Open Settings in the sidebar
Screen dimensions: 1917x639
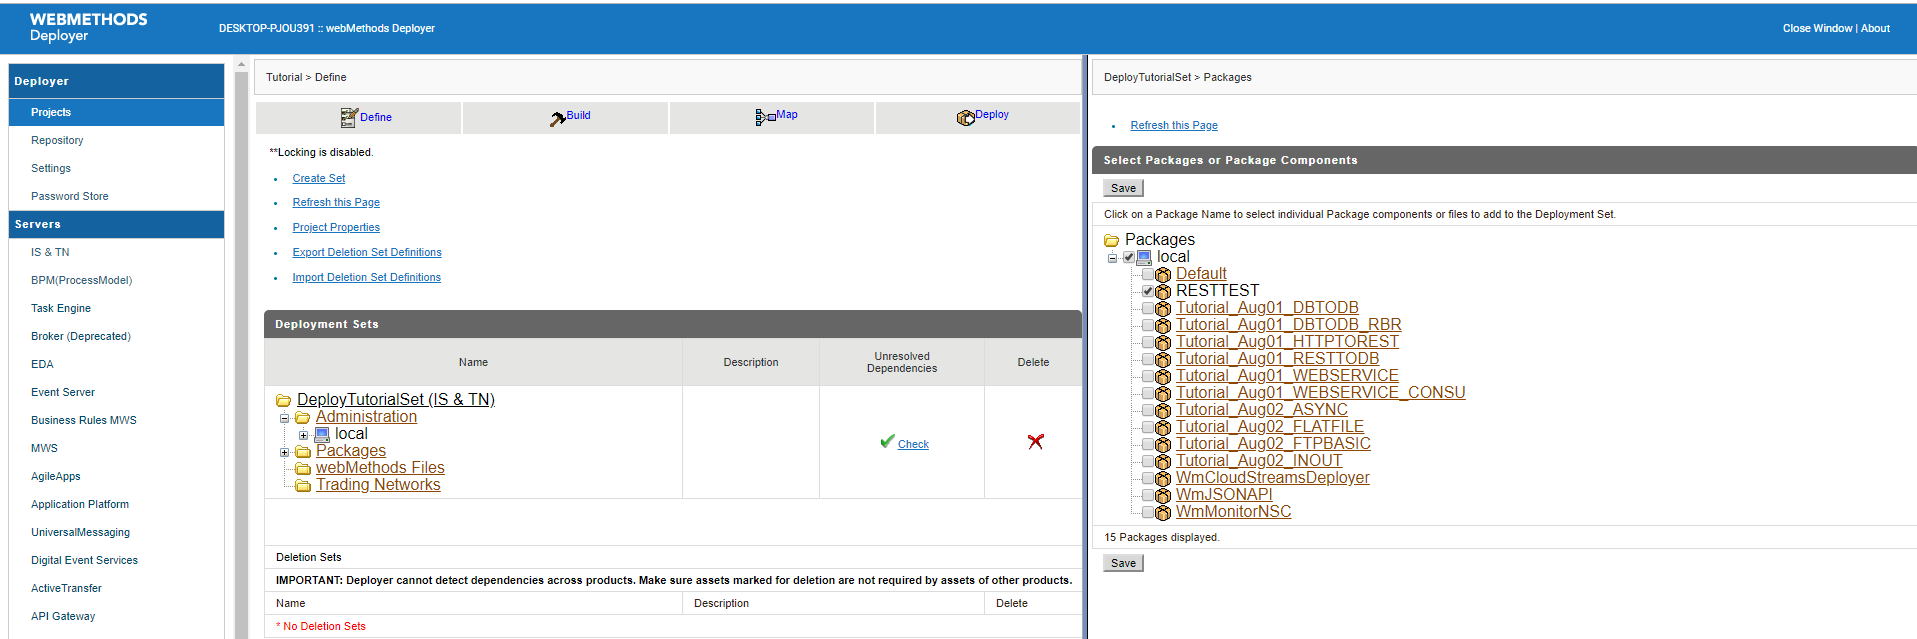(x=51, y=168)
